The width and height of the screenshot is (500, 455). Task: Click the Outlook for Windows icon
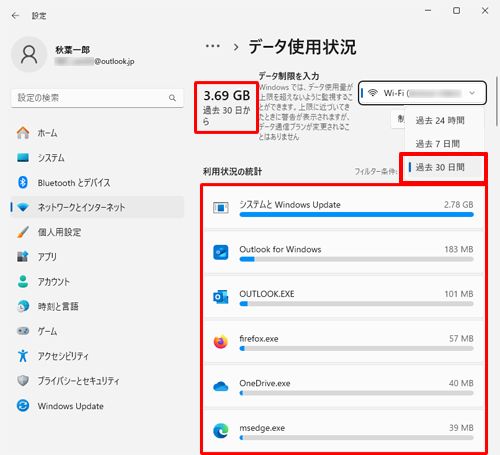click(221, 252)
